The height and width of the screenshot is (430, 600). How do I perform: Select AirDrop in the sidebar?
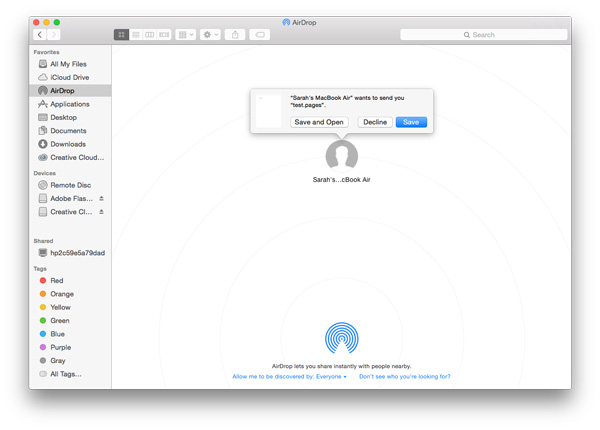tap(70, 91)
